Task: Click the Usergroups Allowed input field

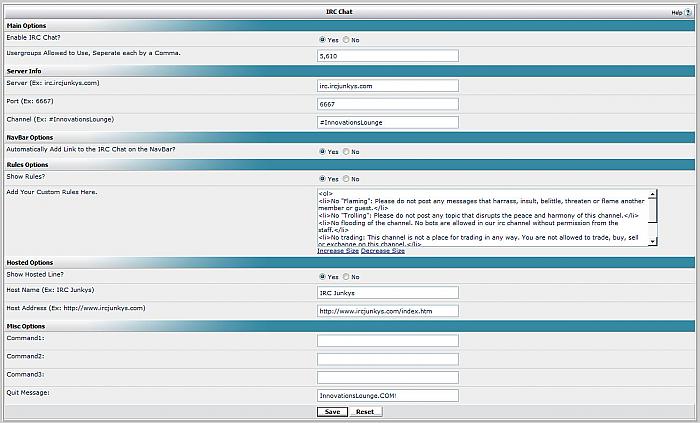Action: pyautogui.click(x=387, y=56)
